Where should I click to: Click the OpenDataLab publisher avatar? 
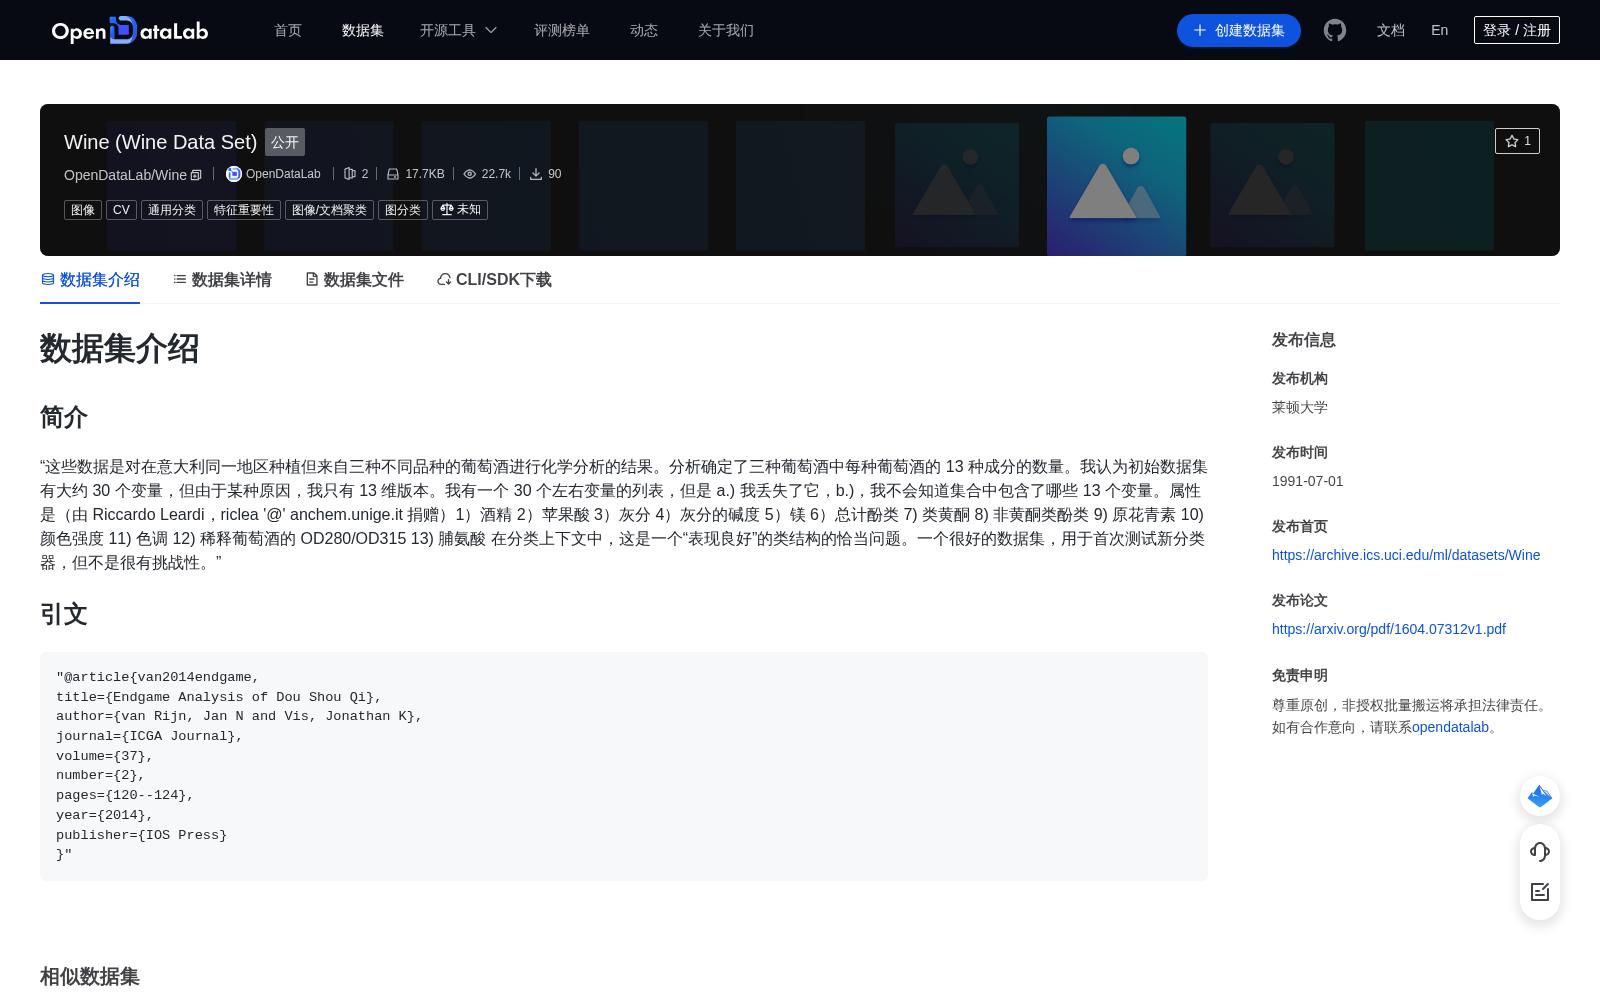pos(234,174)
